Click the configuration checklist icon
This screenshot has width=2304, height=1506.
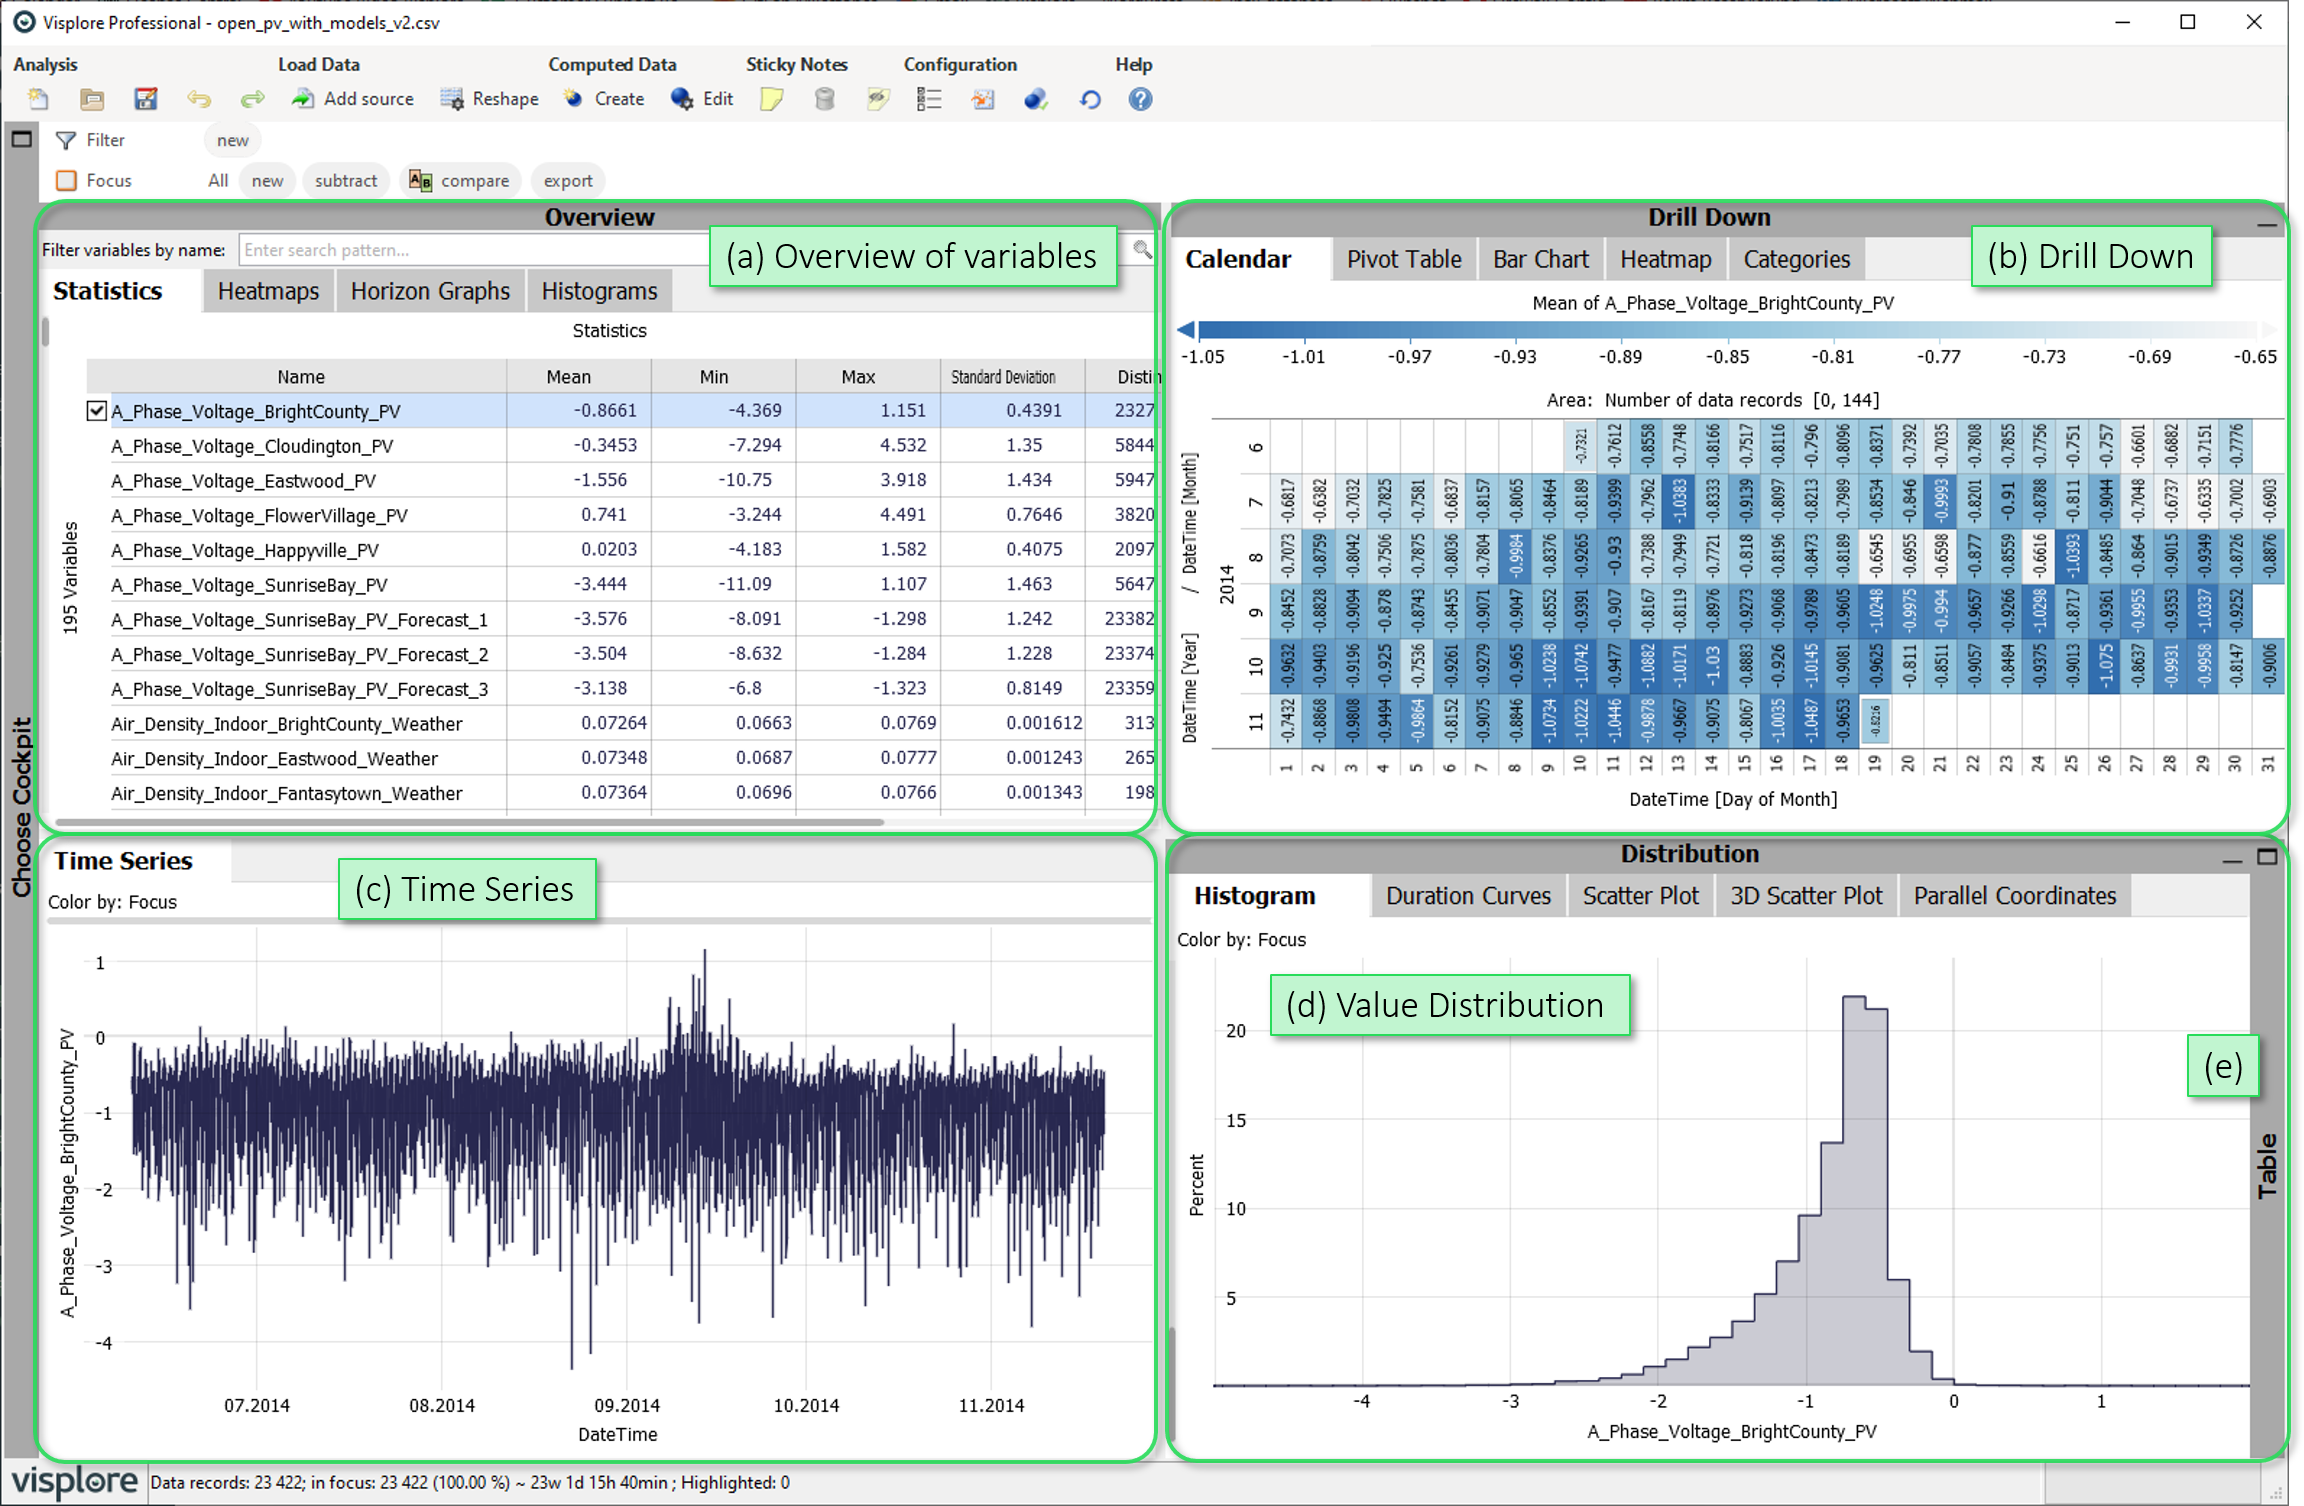(929, 99)
